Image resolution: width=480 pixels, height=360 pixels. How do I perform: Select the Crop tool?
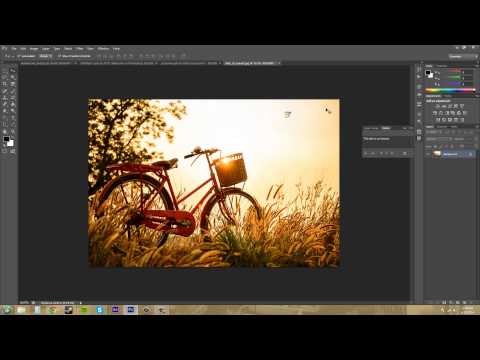point(4,84)
